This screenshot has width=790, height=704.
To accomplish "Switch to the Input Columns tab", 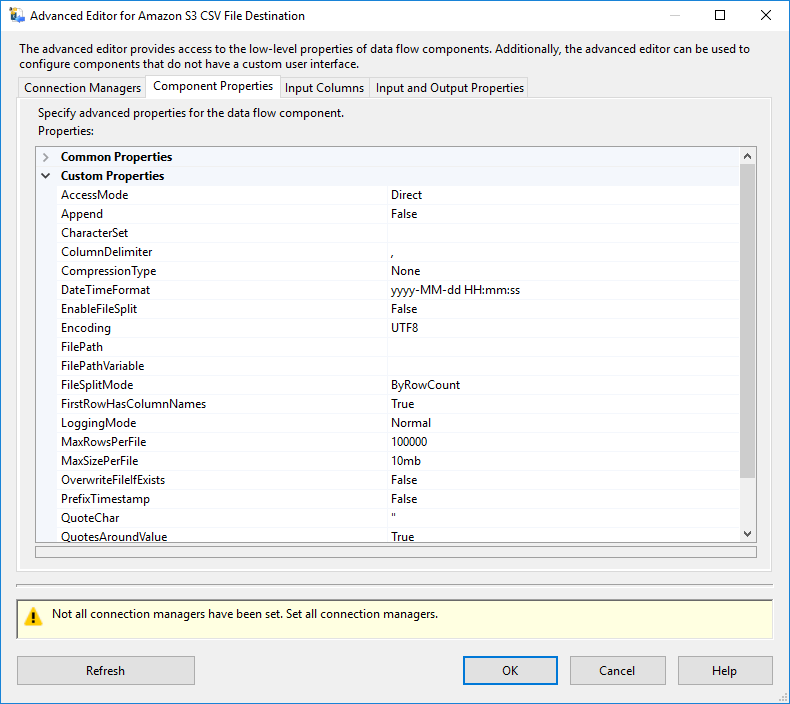I will click(324, 88).
